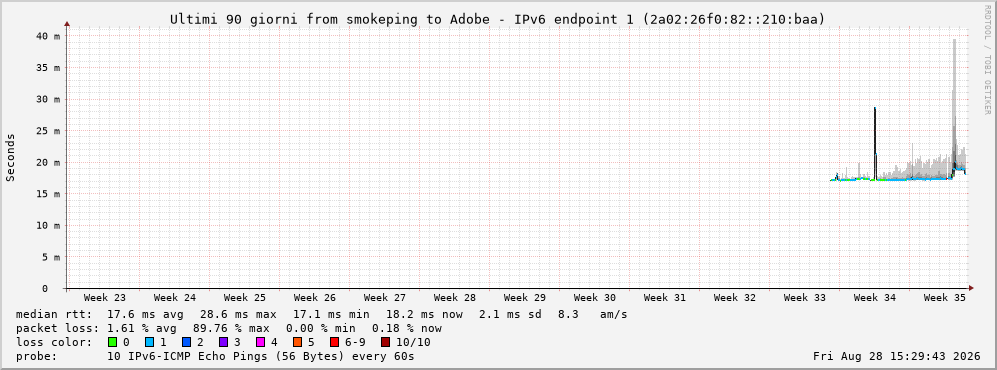Click the median rtt statistics line
The width and height of the screenshot is (997, 370).
point(322,314)
